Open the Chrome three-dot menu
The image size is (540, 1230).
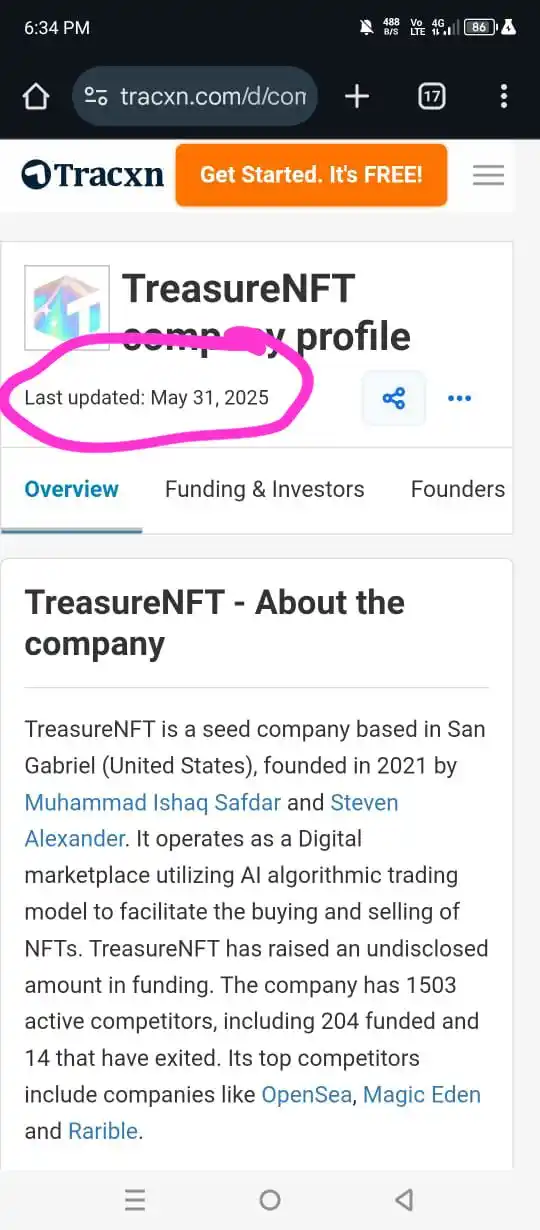[504, 97]
